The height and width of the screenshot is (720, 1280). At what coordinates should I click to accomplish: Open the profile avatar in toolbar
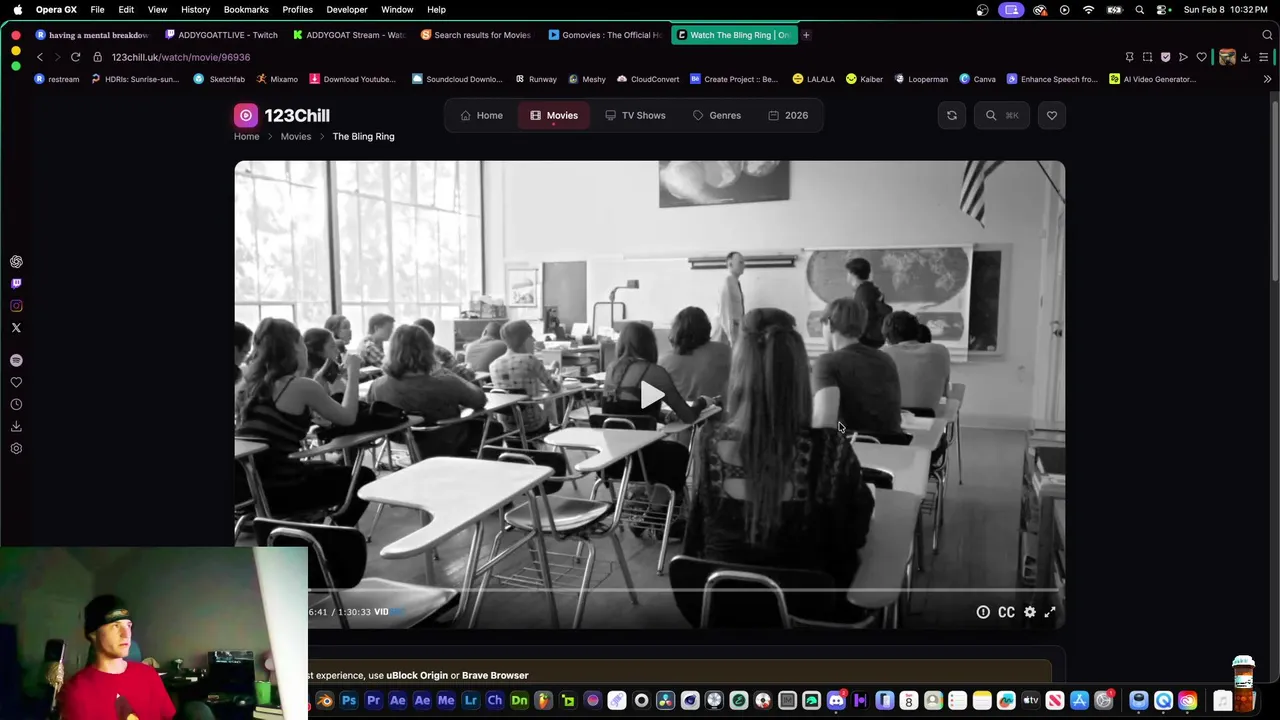pyautogui.click(x=1227, y=57)
